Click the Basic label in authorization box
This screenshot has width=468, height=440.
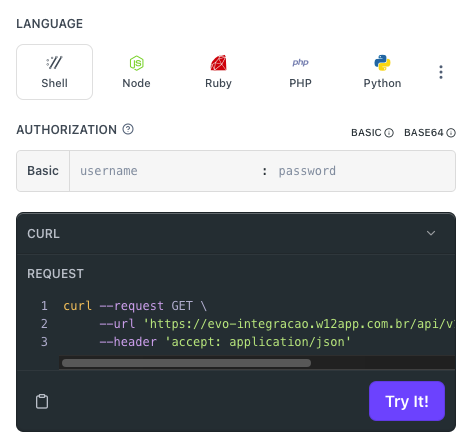[43, 171]
